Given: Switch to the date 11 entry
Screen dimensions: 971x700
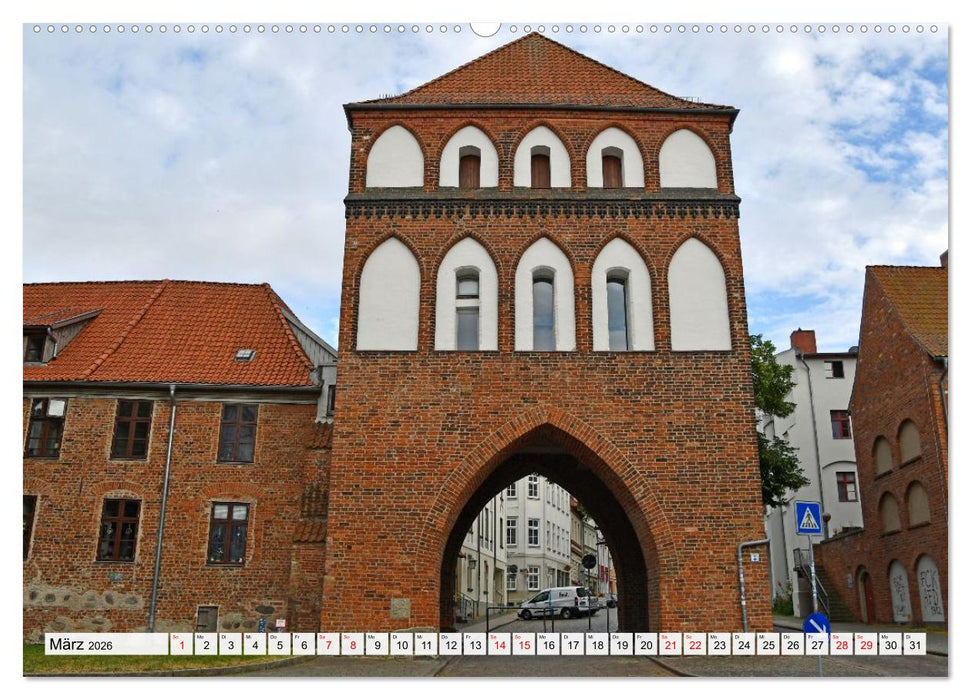Looking at the screenshot, I should [x=426, y=646].
